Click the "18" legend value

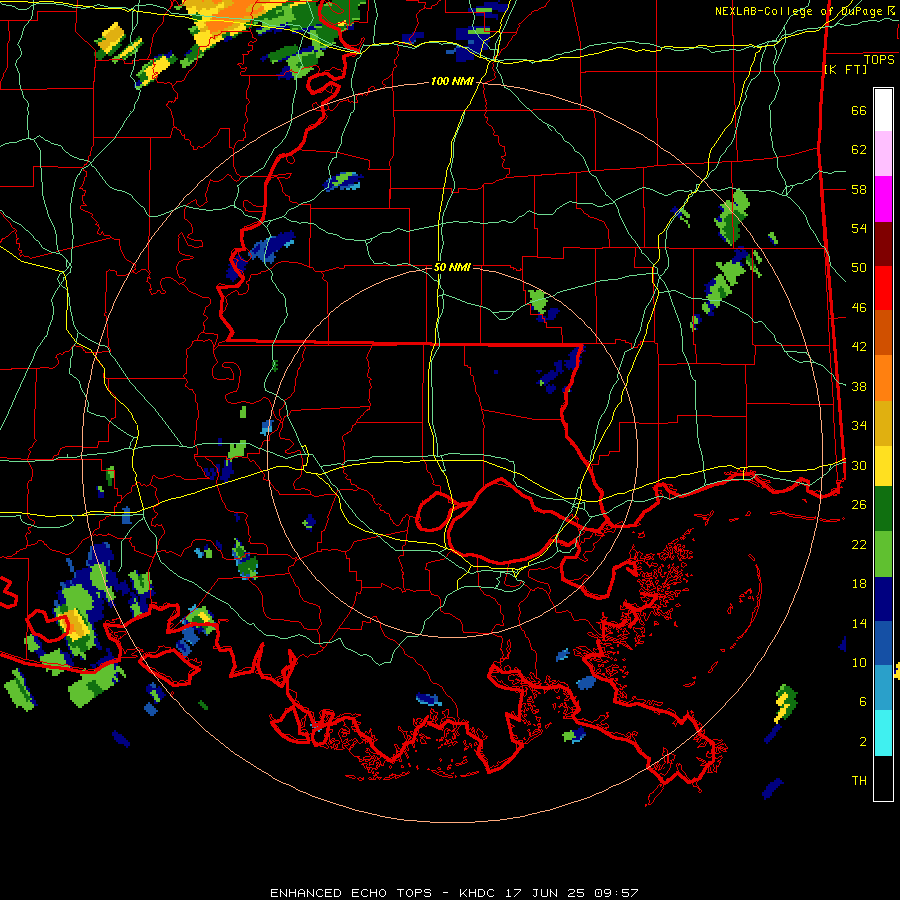[x=859, y=584]
